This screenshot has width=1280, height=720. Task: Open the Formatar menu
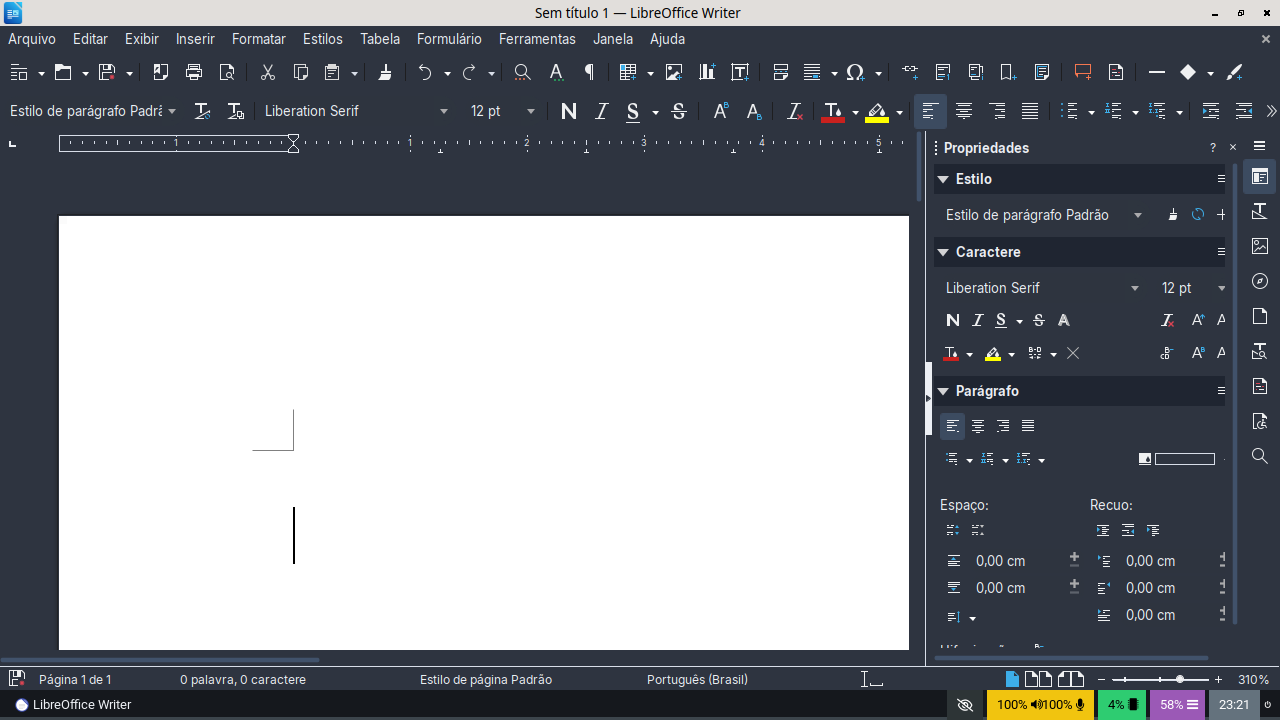[258, 39]
